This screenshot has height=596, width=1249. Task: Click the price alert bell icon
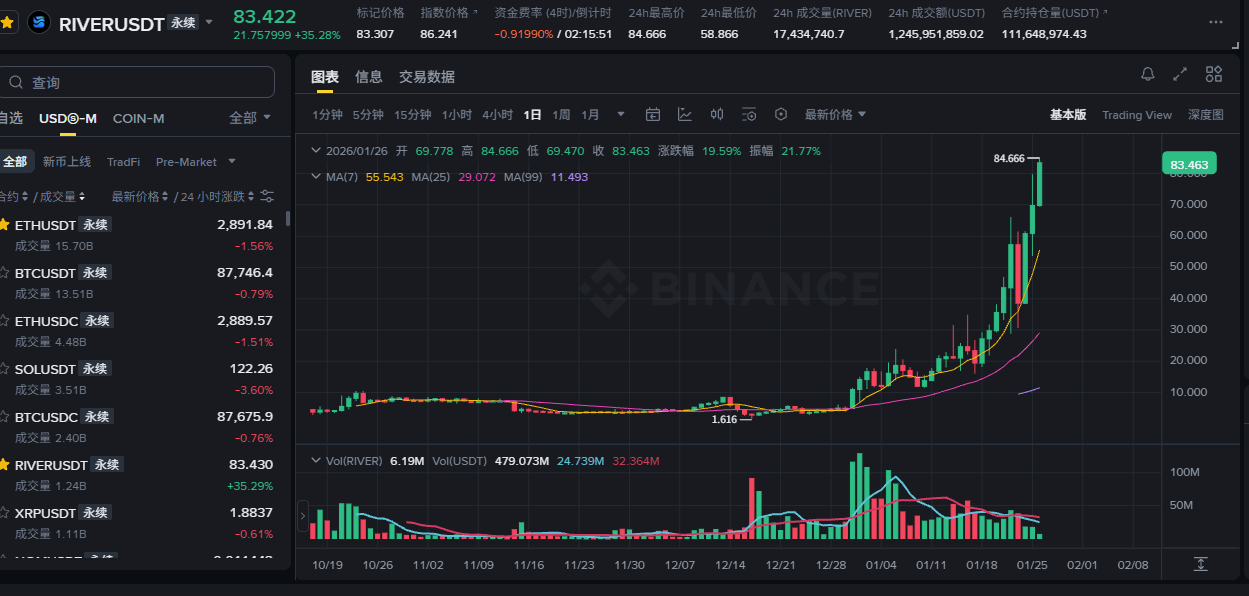pyautogui.click(x=1148, y=74)
